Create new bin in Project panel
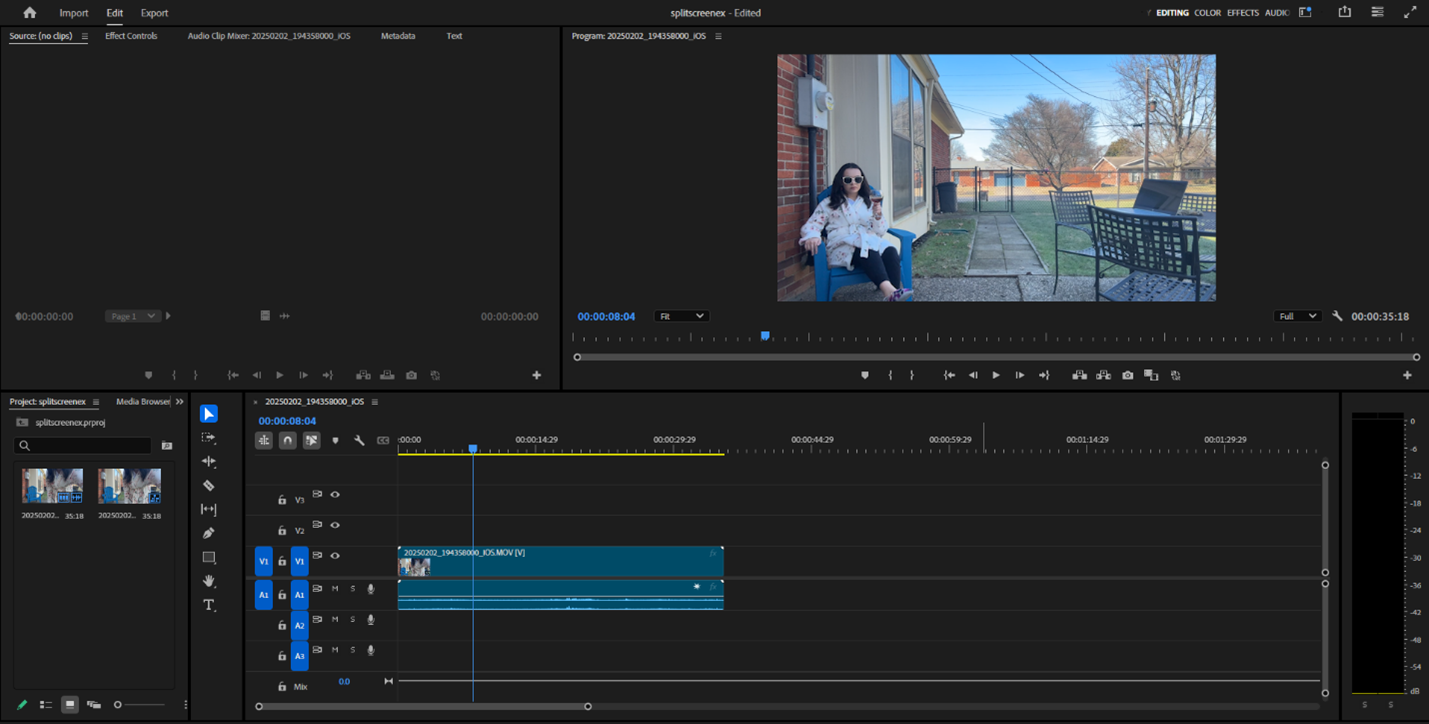Viewport: 1429px width, 724px height. pyautogui.click(x=167, y=446)
